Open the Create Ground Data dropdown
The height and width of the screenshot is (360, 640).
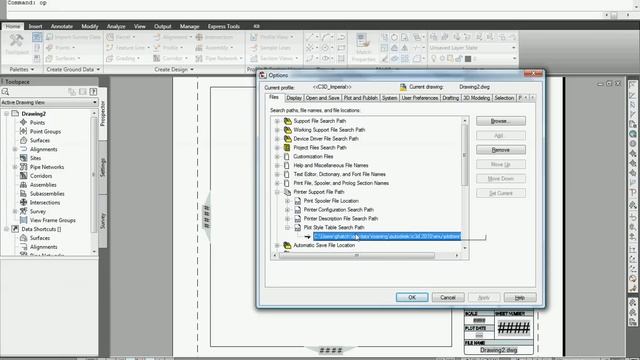73,69
